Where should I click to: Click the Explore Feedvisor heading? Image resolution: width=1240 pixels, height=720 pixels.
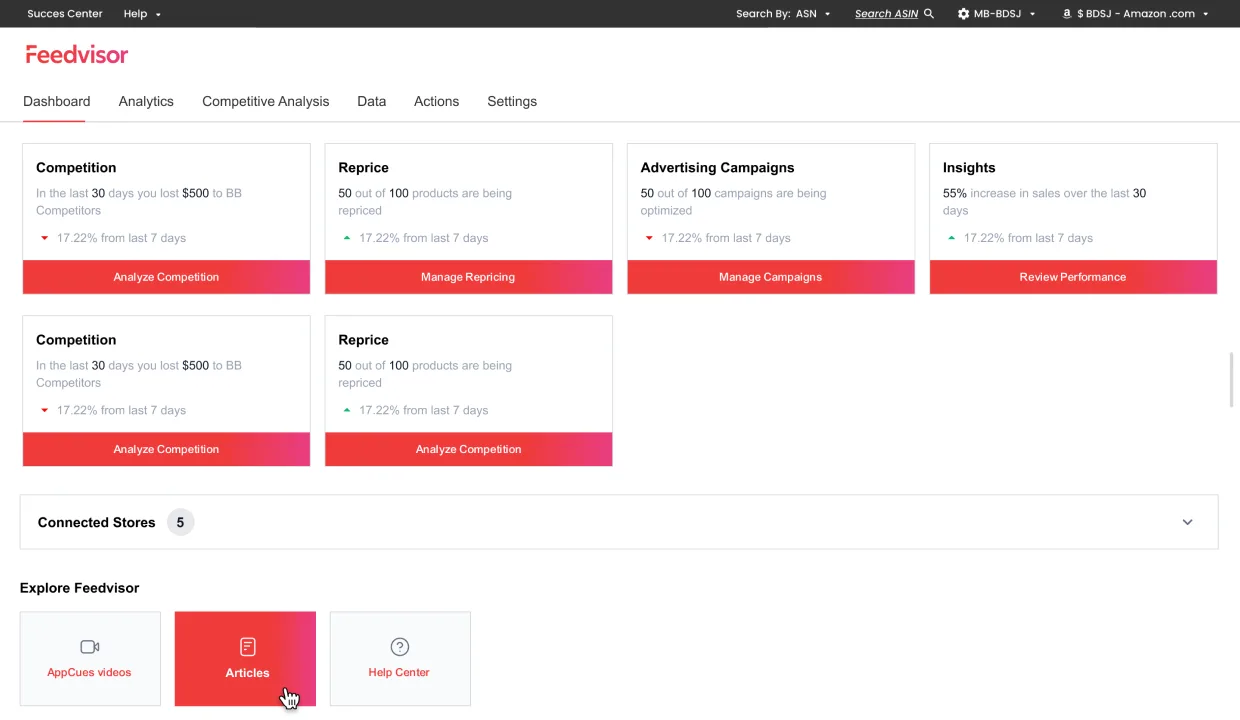click(80, 588)
